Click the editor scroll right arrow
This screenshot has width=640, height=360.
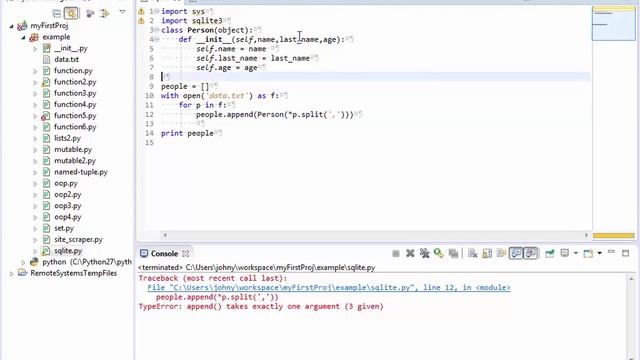(586, 235)
